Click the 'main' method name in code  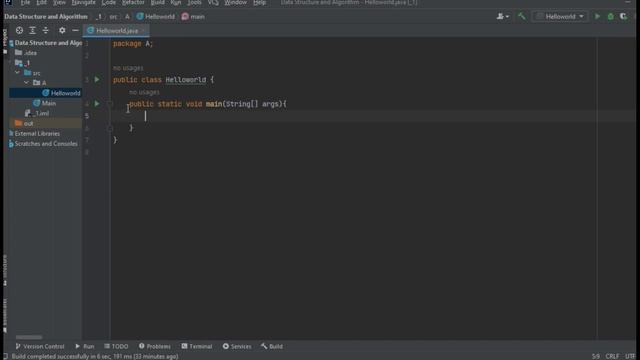[214, 104]
